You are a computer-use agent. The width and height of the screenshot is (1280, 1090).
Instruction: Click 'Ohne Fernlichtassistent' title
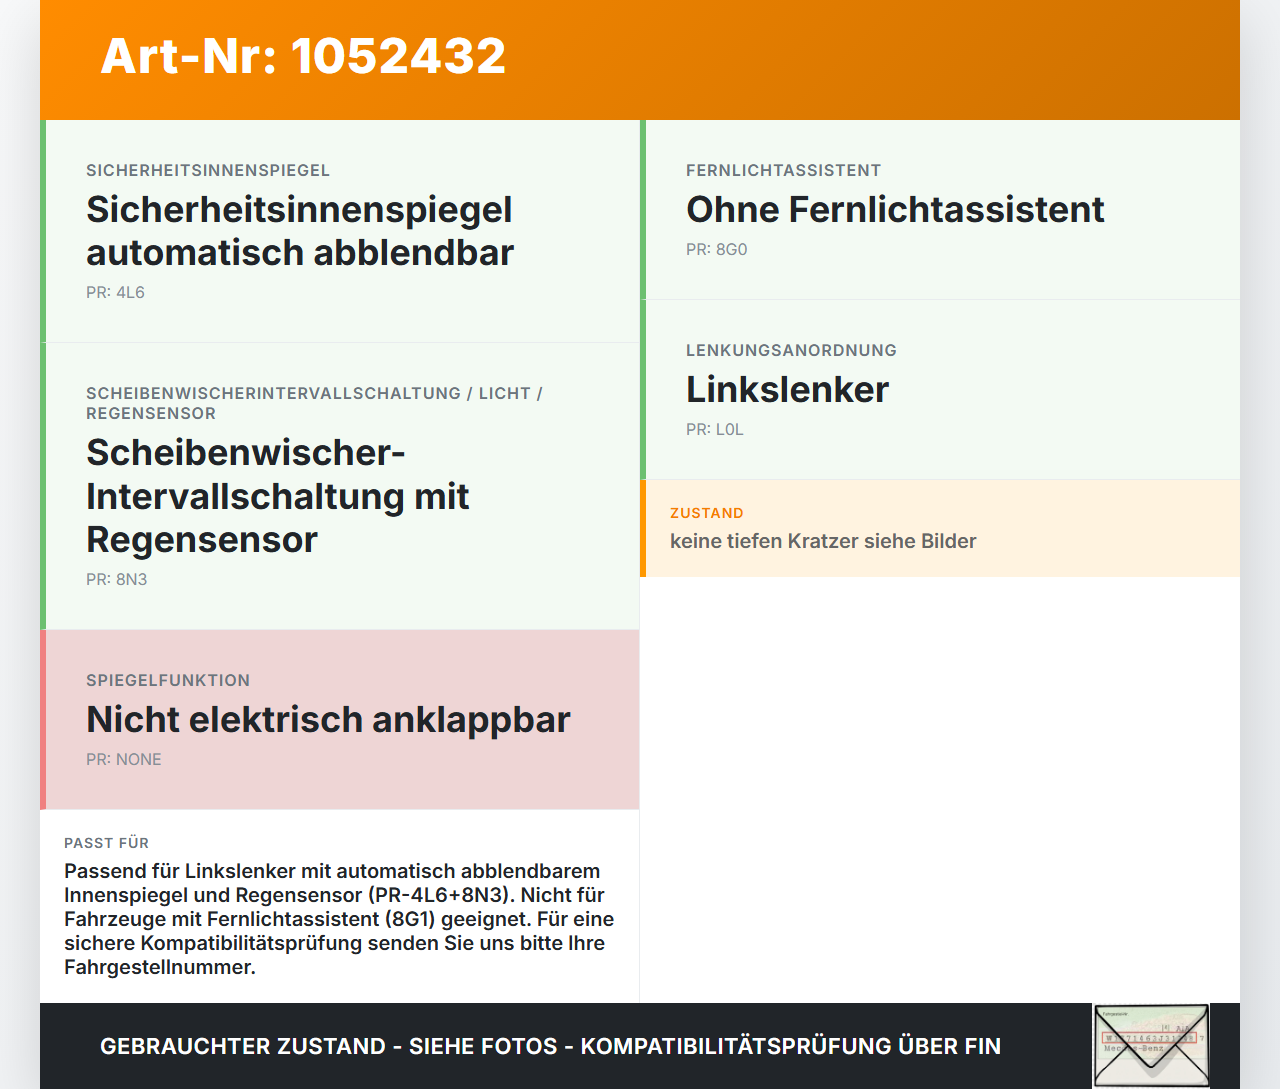pyautogui.click(x=895, y=210)
